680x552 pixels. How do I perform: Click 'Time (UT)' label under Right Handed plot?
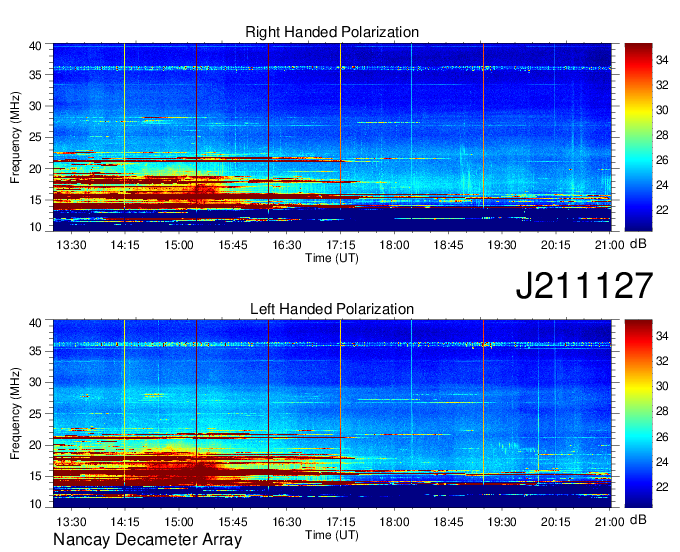pyautogui.click(x=332, y=258)
